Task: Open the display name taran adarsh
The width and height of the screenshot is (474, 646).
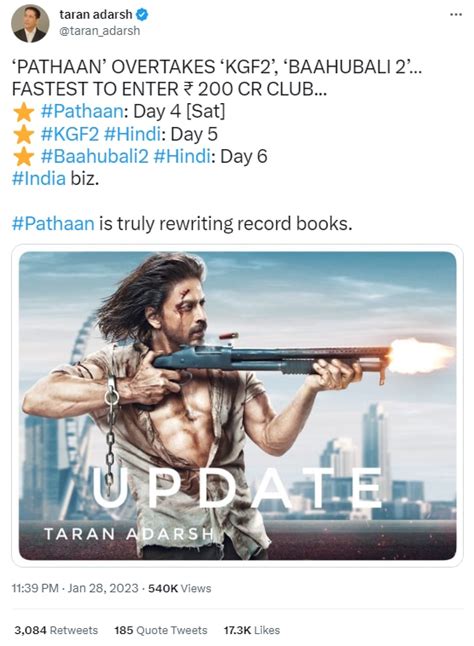Action: [x=96, y=14]
